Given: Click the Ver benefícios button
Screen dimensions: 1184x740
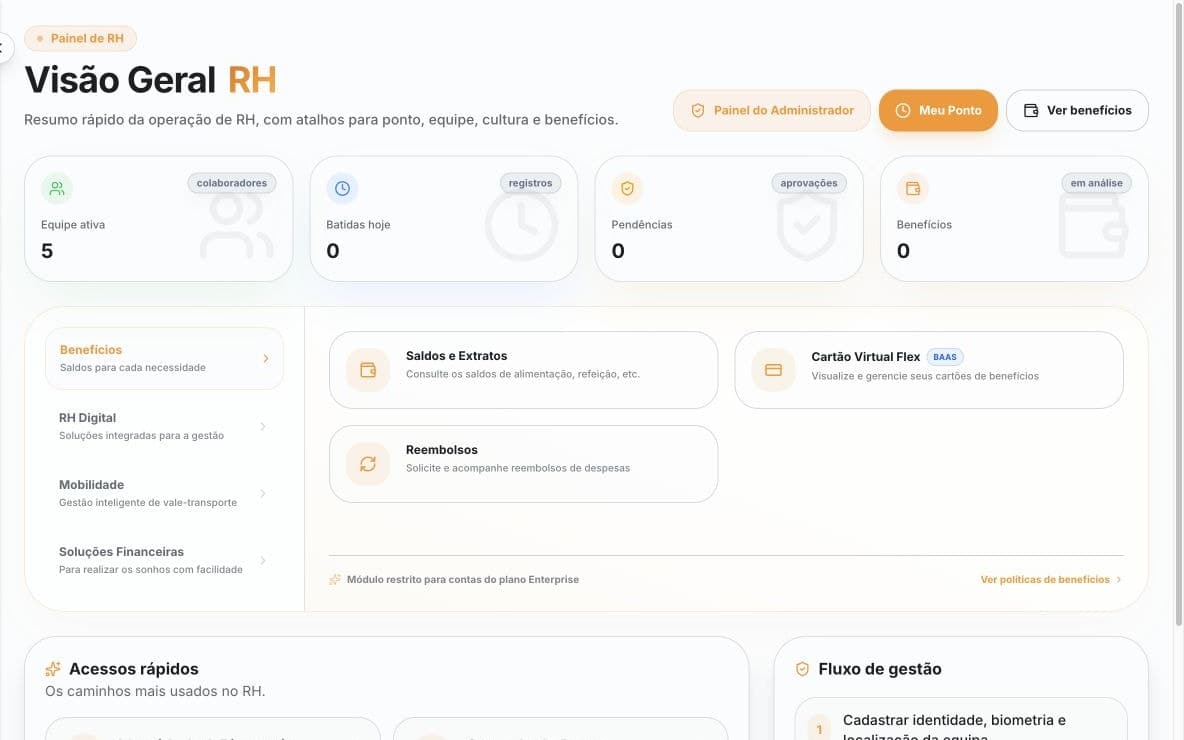Looking at the screenshot, I should coord(1078,110).
